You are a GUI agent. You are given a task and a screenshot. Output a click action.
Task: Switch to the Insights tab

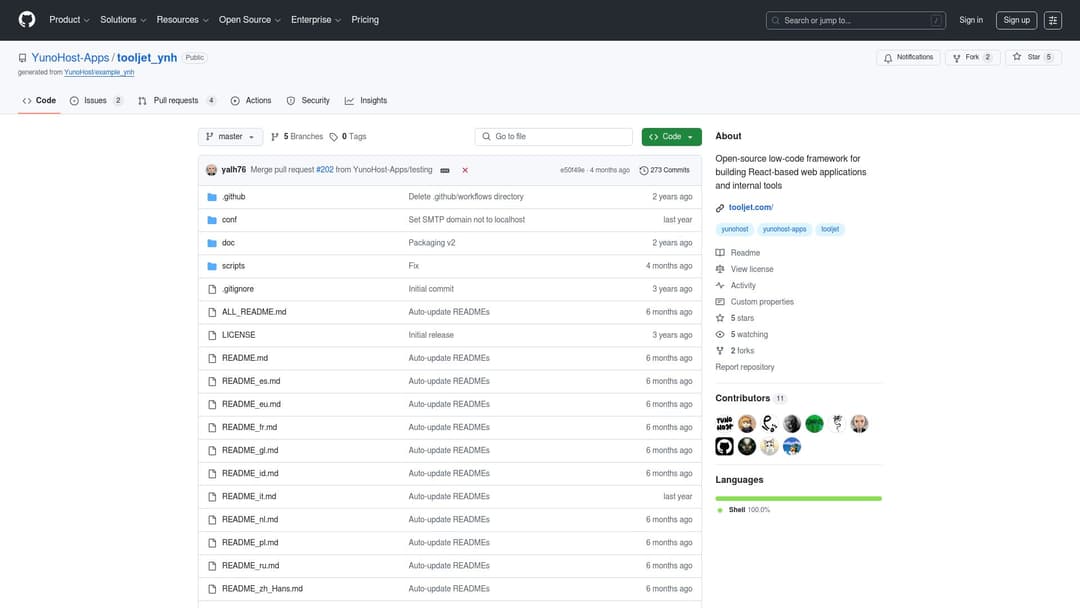pos(366,101)
